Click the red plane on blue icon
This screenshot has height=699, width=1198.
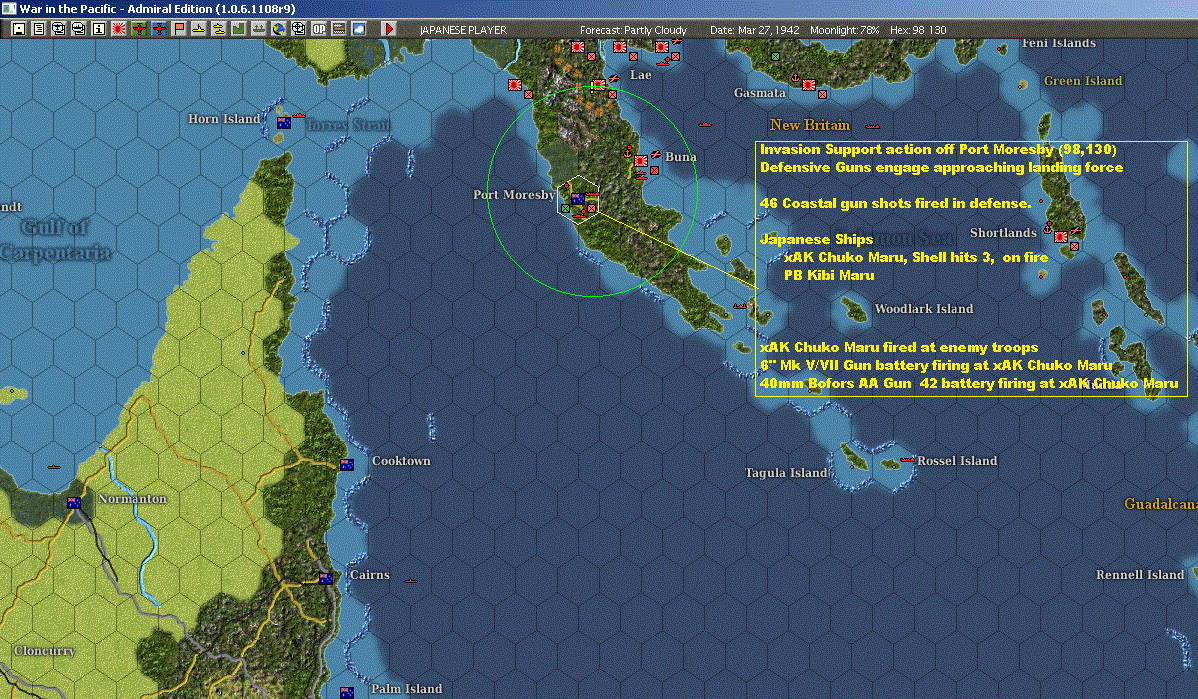159,29
